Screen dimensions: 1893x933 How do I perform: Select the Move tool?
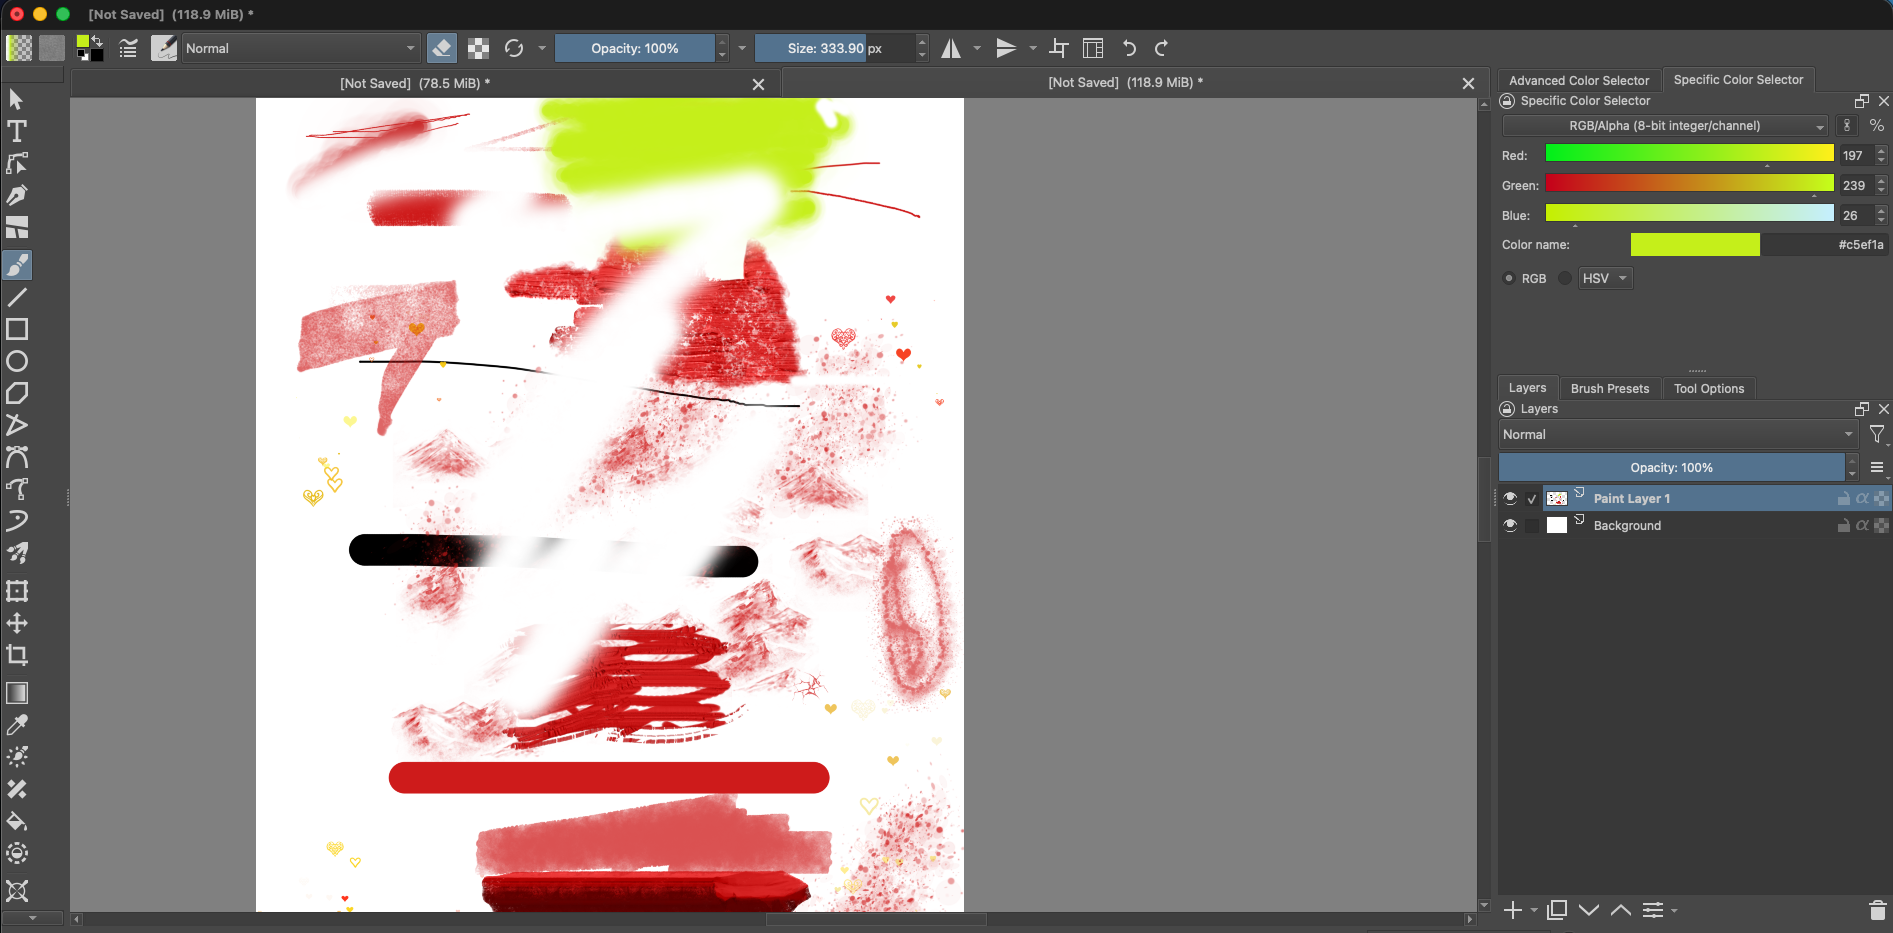click(17, 623)
